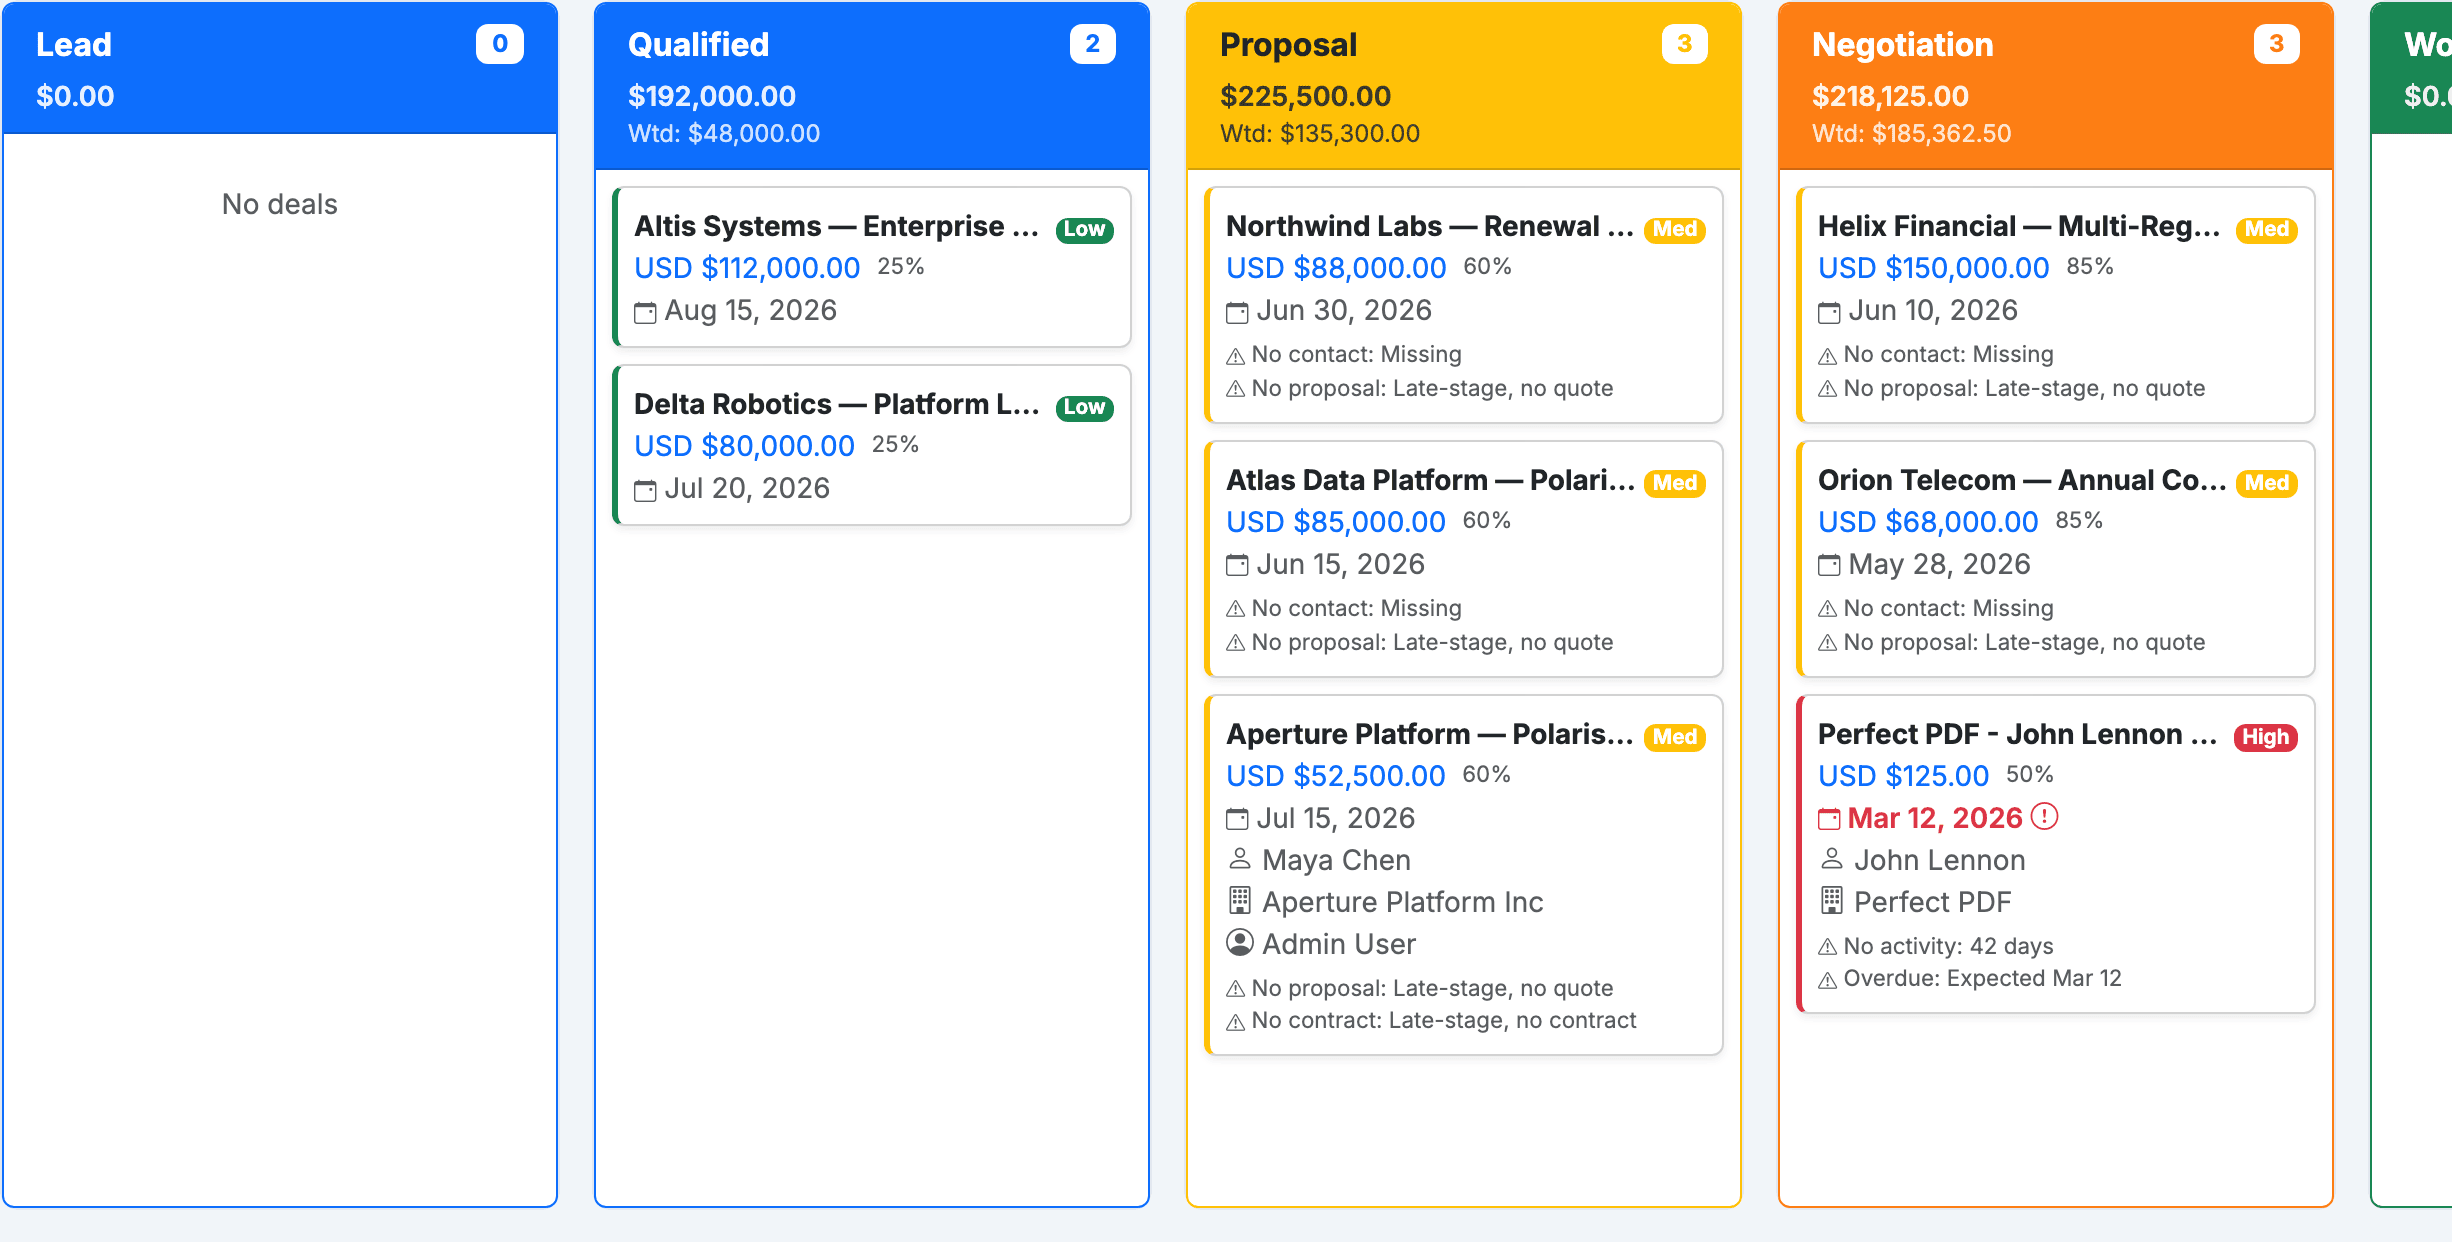This screenshot has height=1242, width=2452.
Task: Open the Atlas Data Platform — Polaris deal
Action: click(1430, 480)
